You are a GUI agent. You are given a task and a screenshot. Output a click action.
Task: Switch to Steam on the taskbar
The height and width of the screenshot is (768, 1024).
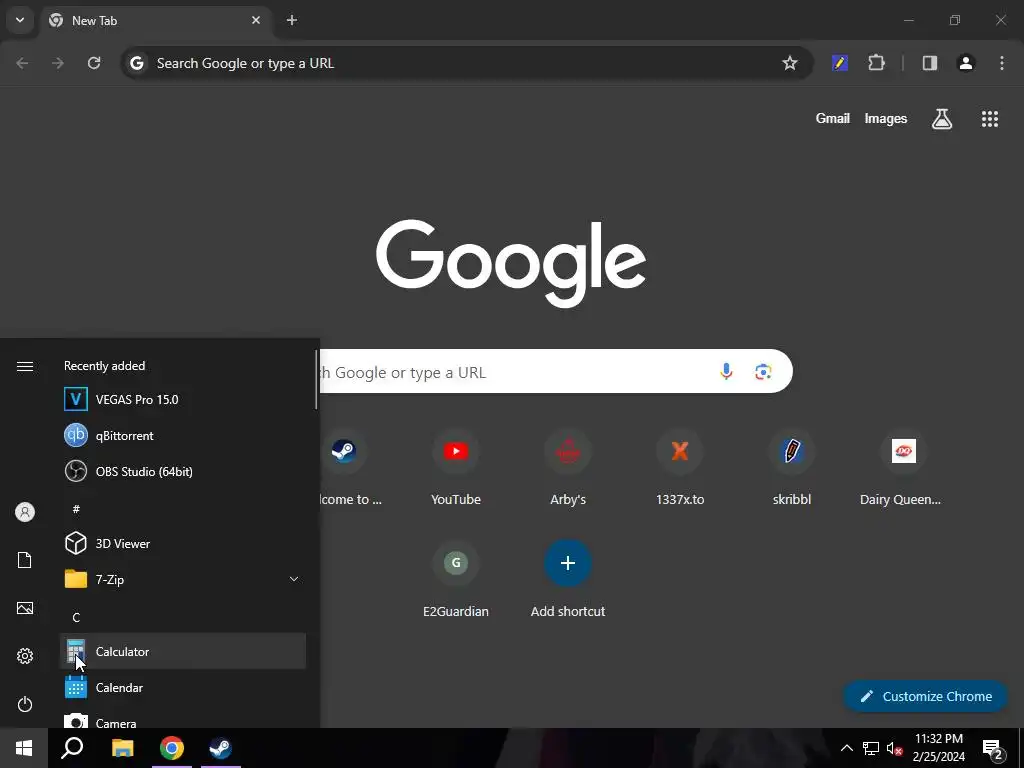(221, 748)
